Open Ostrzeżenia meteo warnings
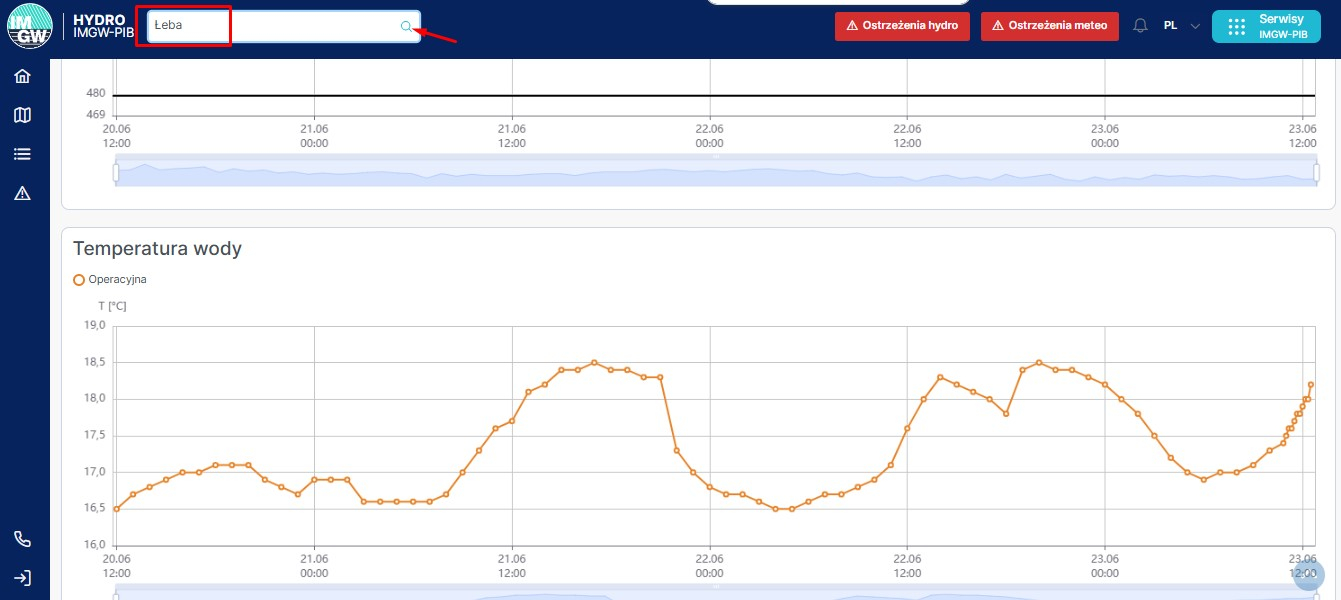 (x=1049, y=26)
